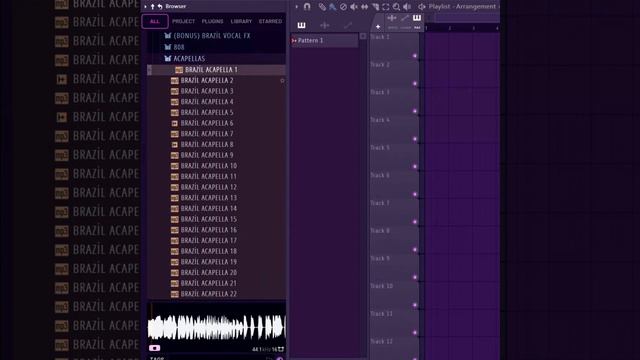Viewport: 640px width, 360px height.
Task: Click the file icon of BRAZIL ACAPELLA 6
Action: (175, 123)
